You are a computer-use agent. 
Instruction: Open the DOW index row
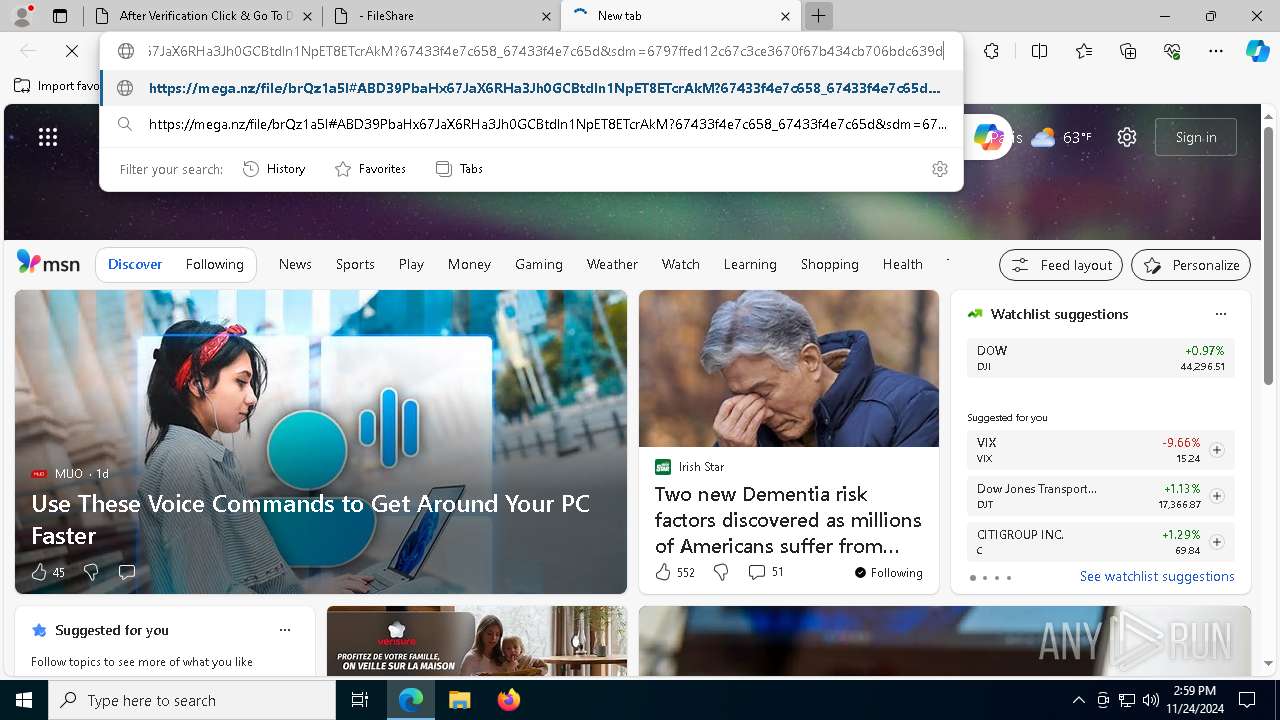coord(1101,358)
